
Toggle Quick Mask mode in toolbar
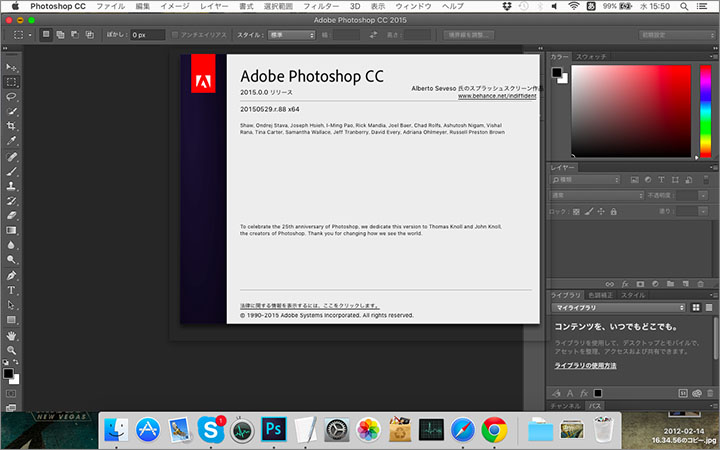tap(11, 394)
